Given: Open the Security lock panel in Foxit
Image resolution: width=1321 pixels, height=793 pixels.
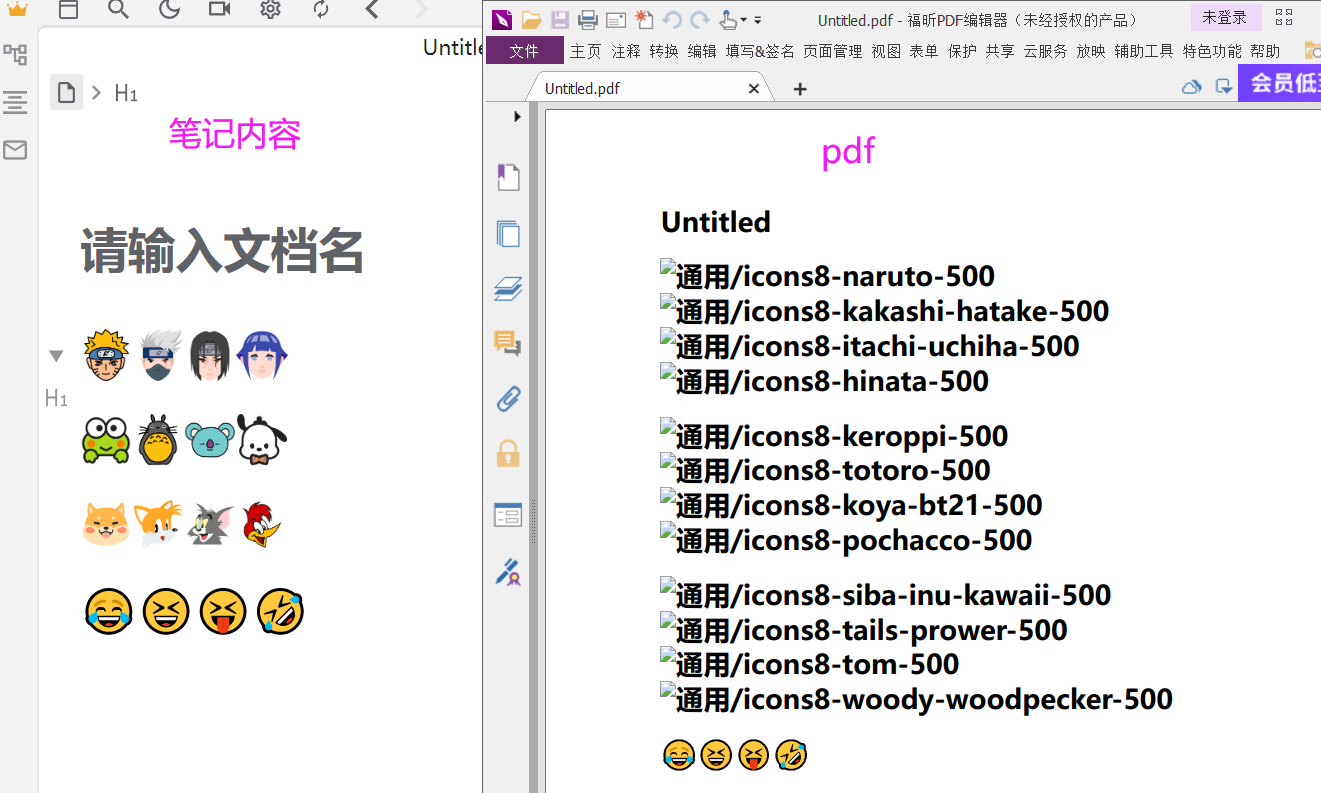Looking at the screenshot, I should [x=508, y=456].
